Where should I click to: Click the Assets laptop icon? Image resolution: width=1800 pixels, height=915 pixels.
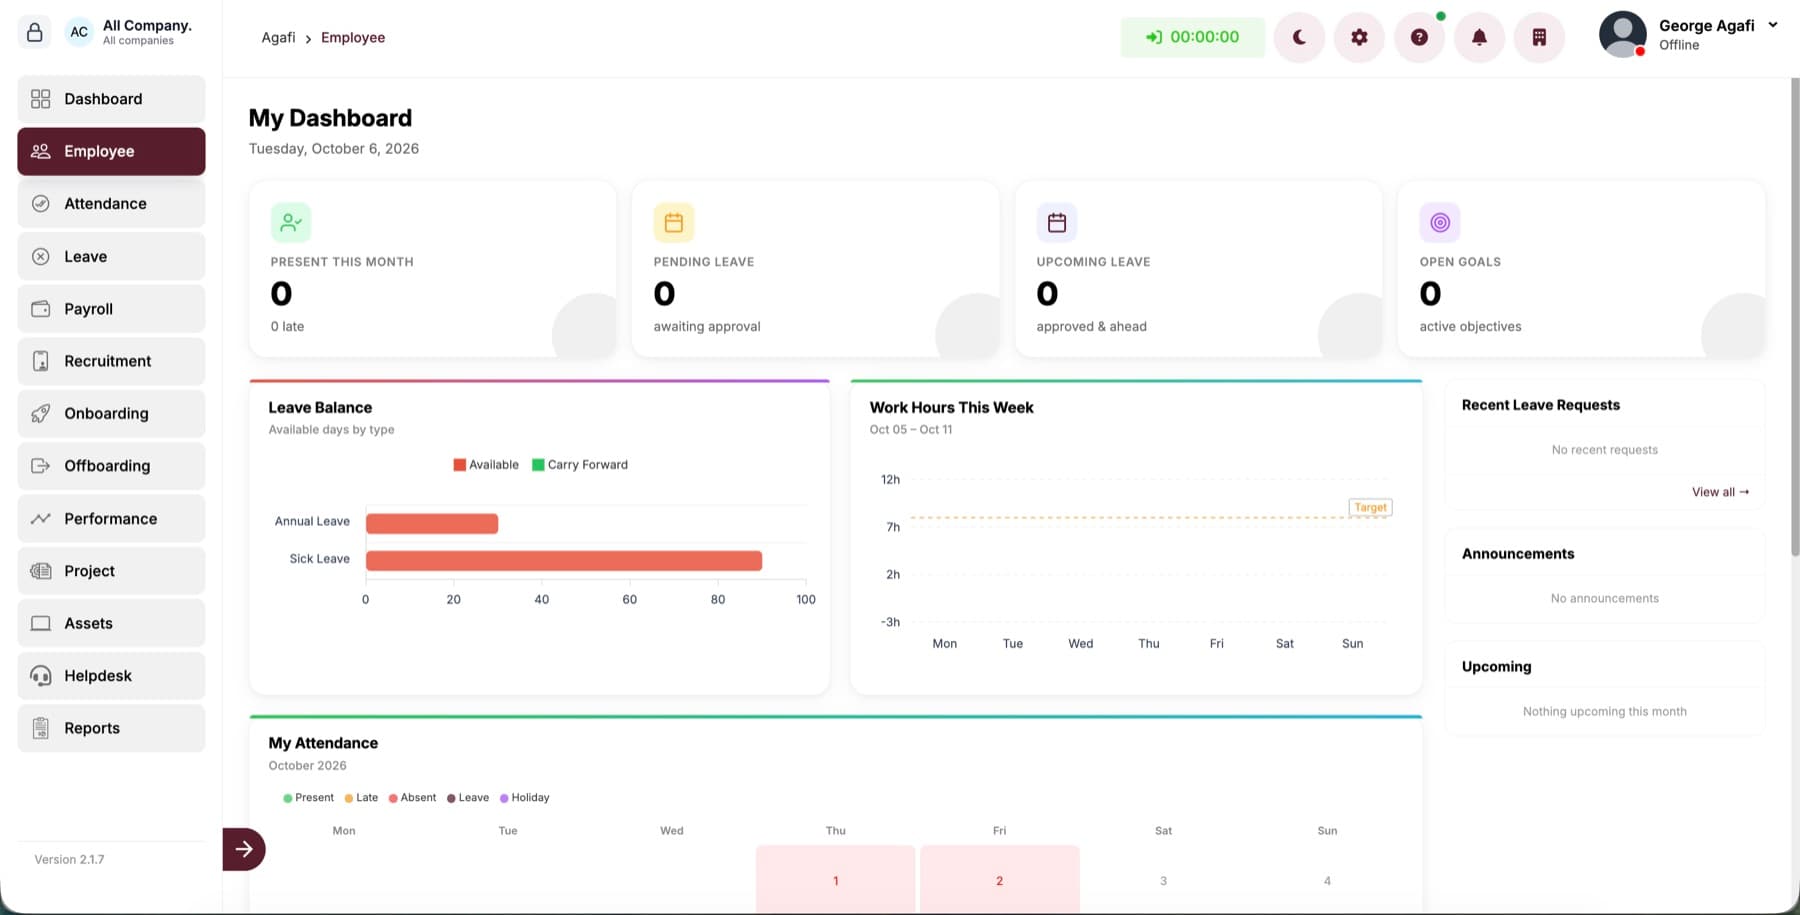41,624
